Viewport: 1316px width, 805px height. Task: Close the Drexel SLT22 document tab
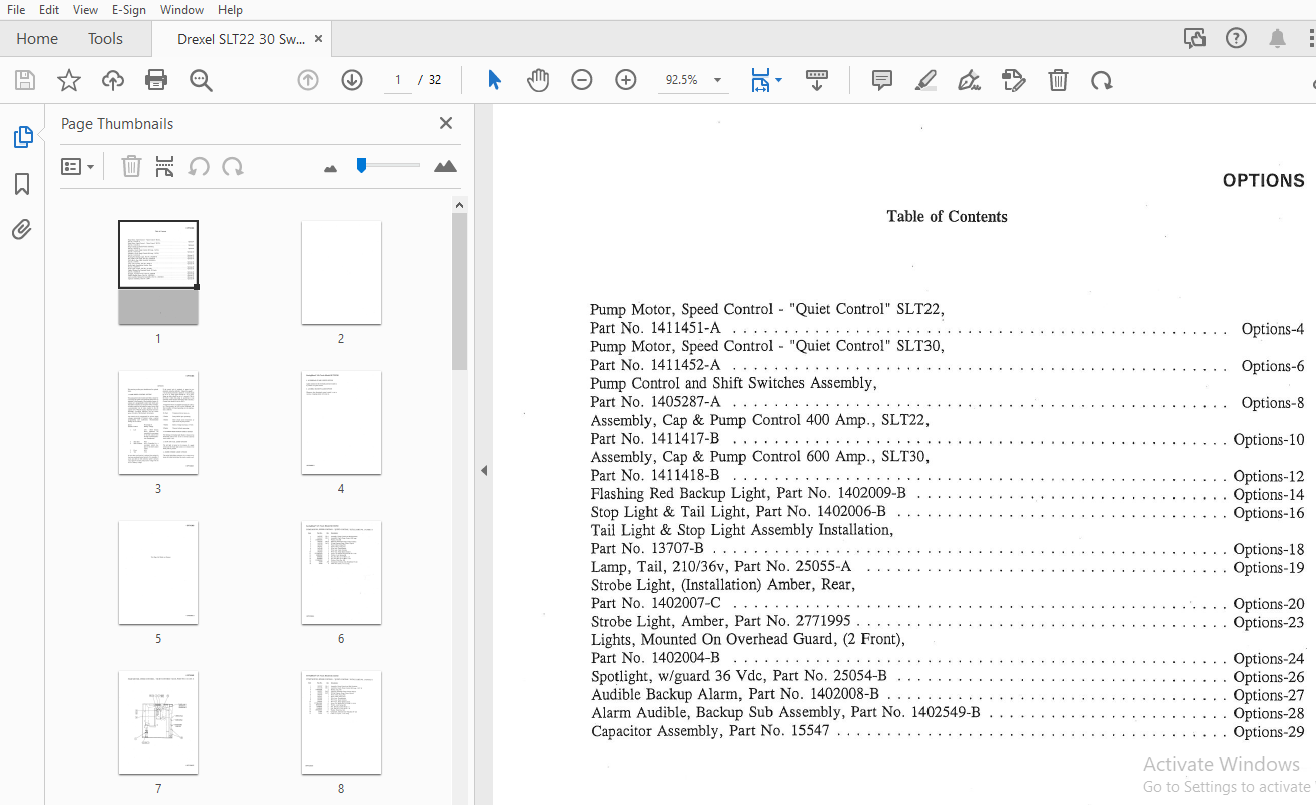(319, 39)
